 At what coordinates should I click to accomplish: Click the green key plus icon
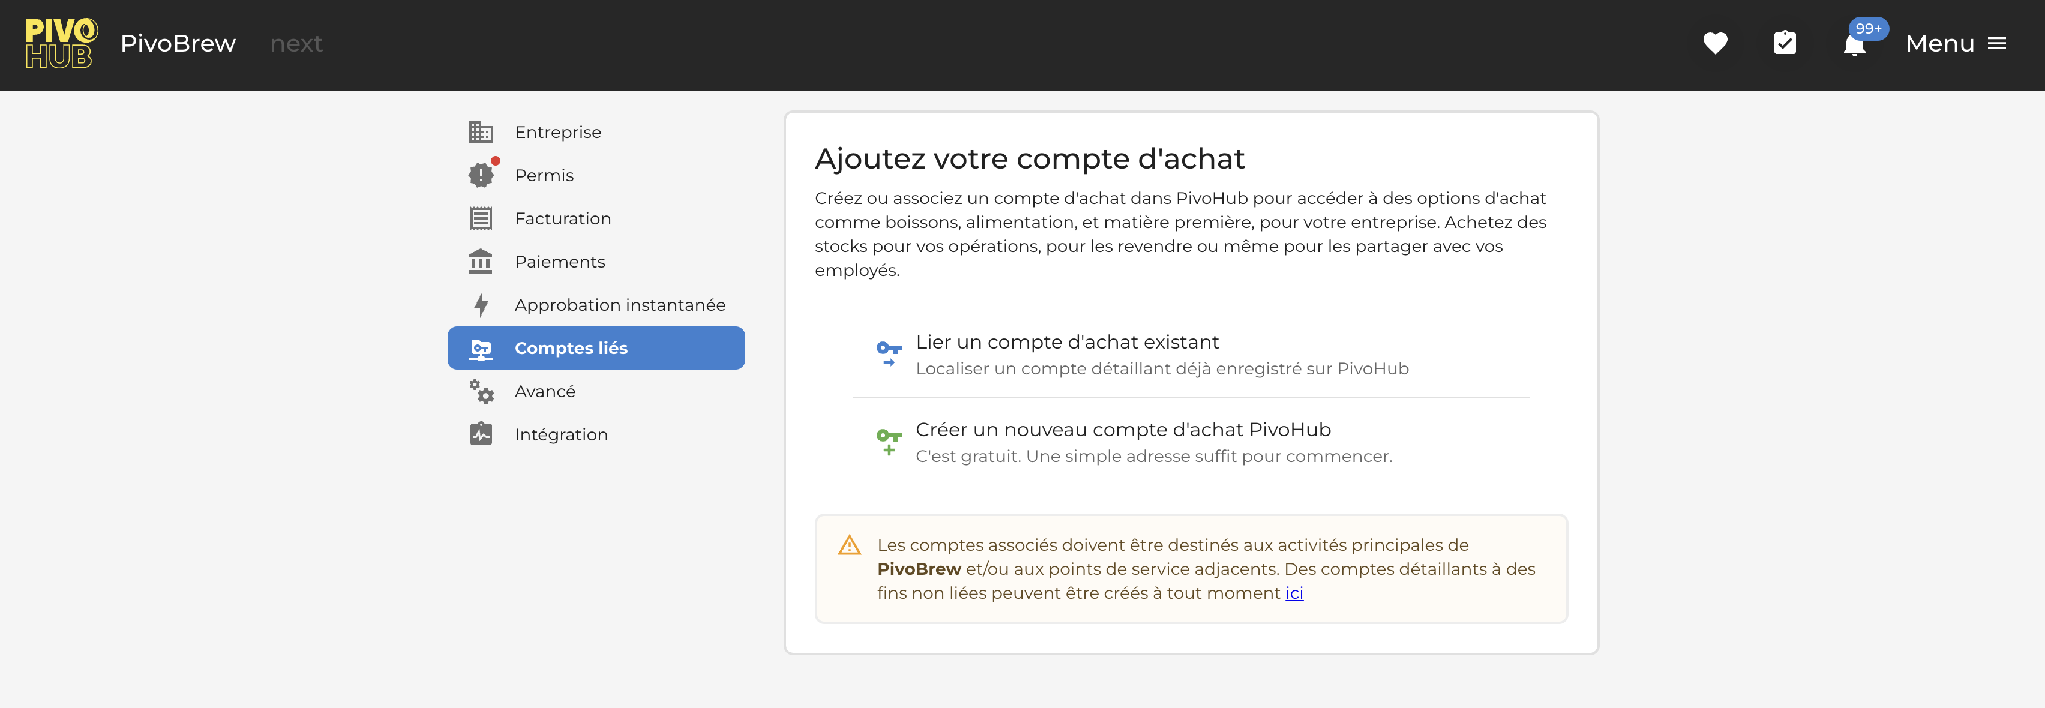point(889,442)
